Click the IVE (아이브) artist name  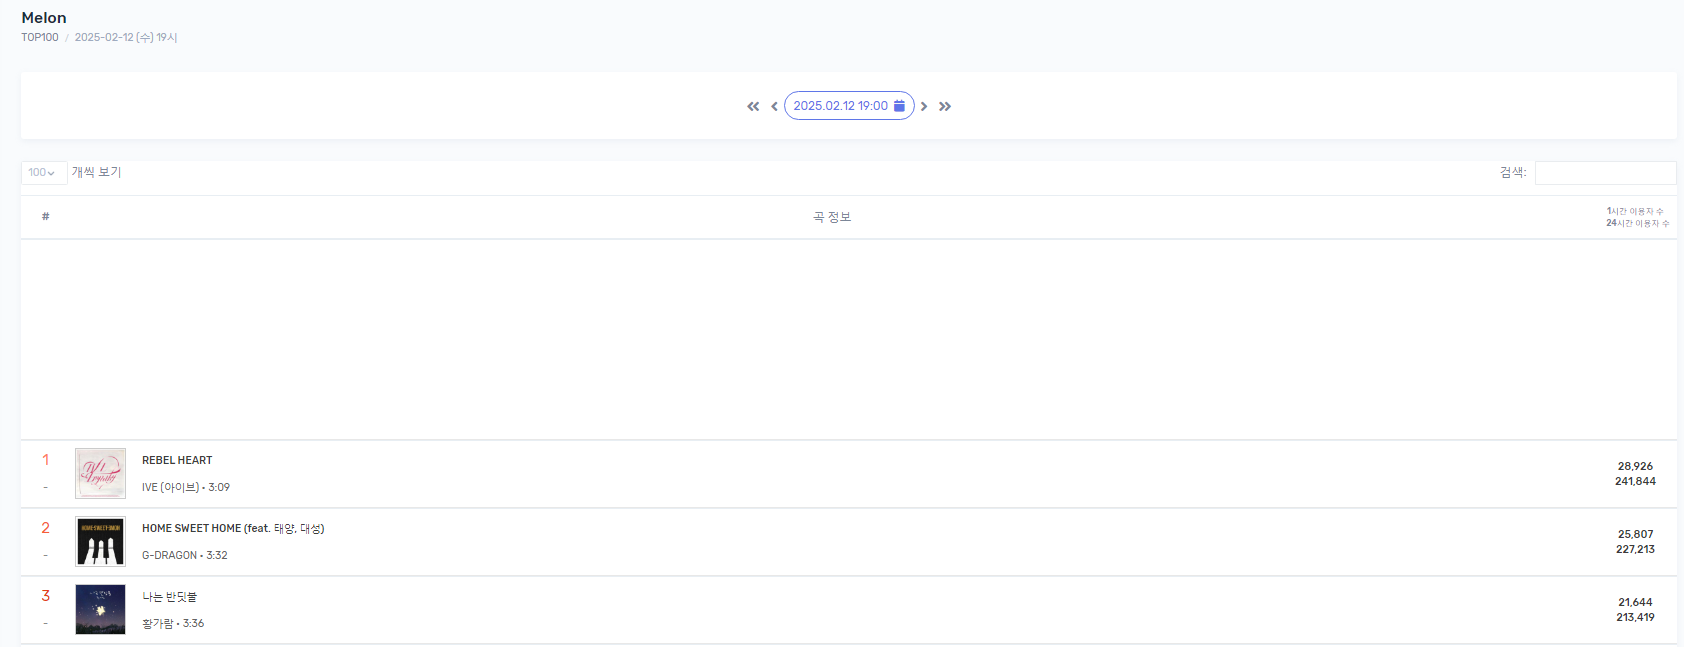pos(171,488)
